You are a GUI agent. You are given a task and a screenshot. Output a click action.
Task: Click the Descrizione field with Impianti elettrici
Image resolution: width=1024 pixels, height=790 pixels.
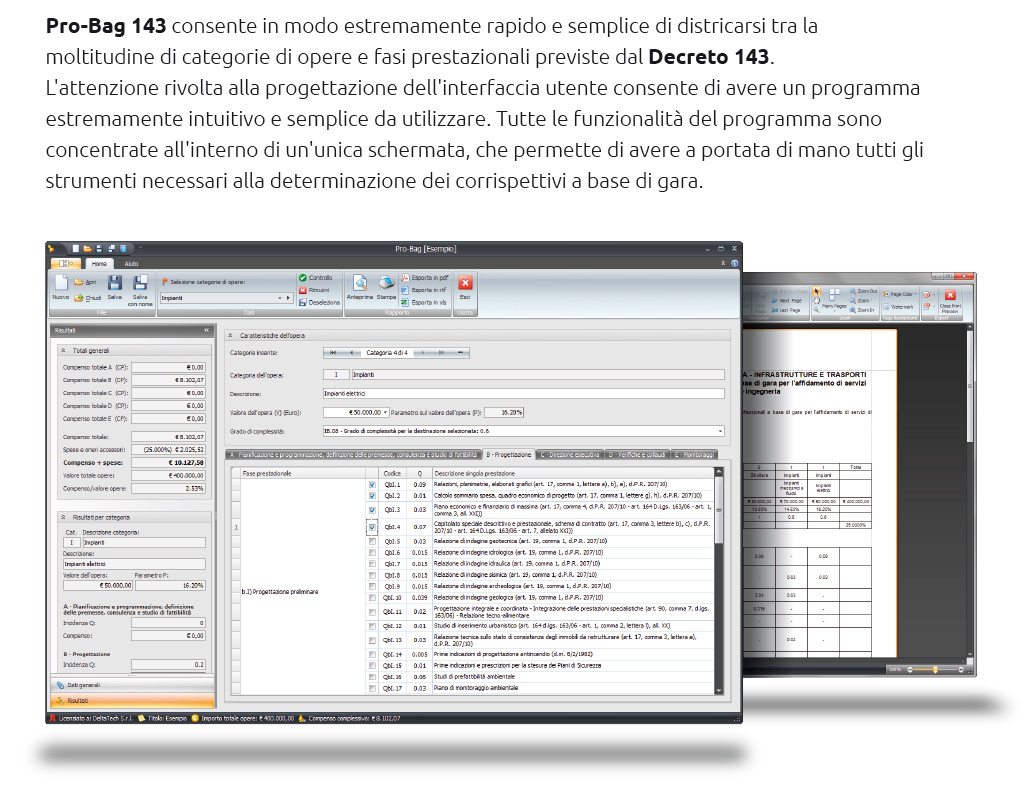click(x=524, y=394)
